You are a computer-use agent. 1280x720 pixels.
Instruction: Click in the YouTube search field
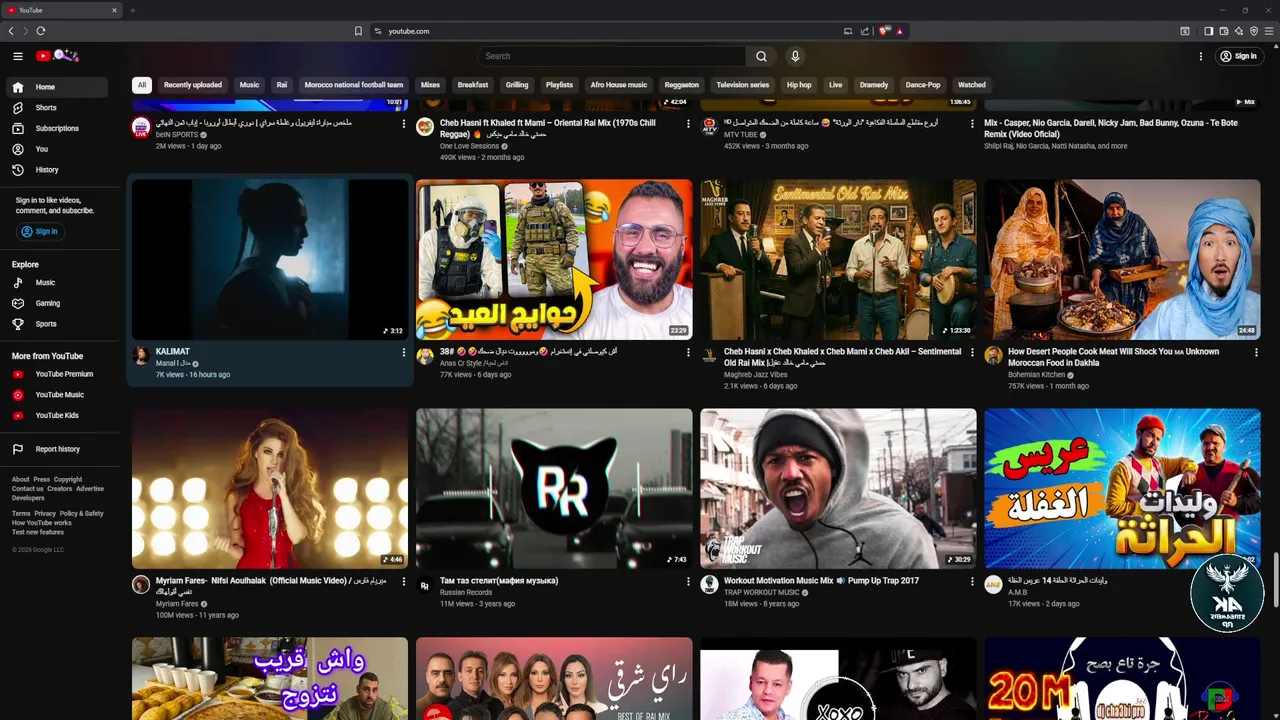click(612, 56)
